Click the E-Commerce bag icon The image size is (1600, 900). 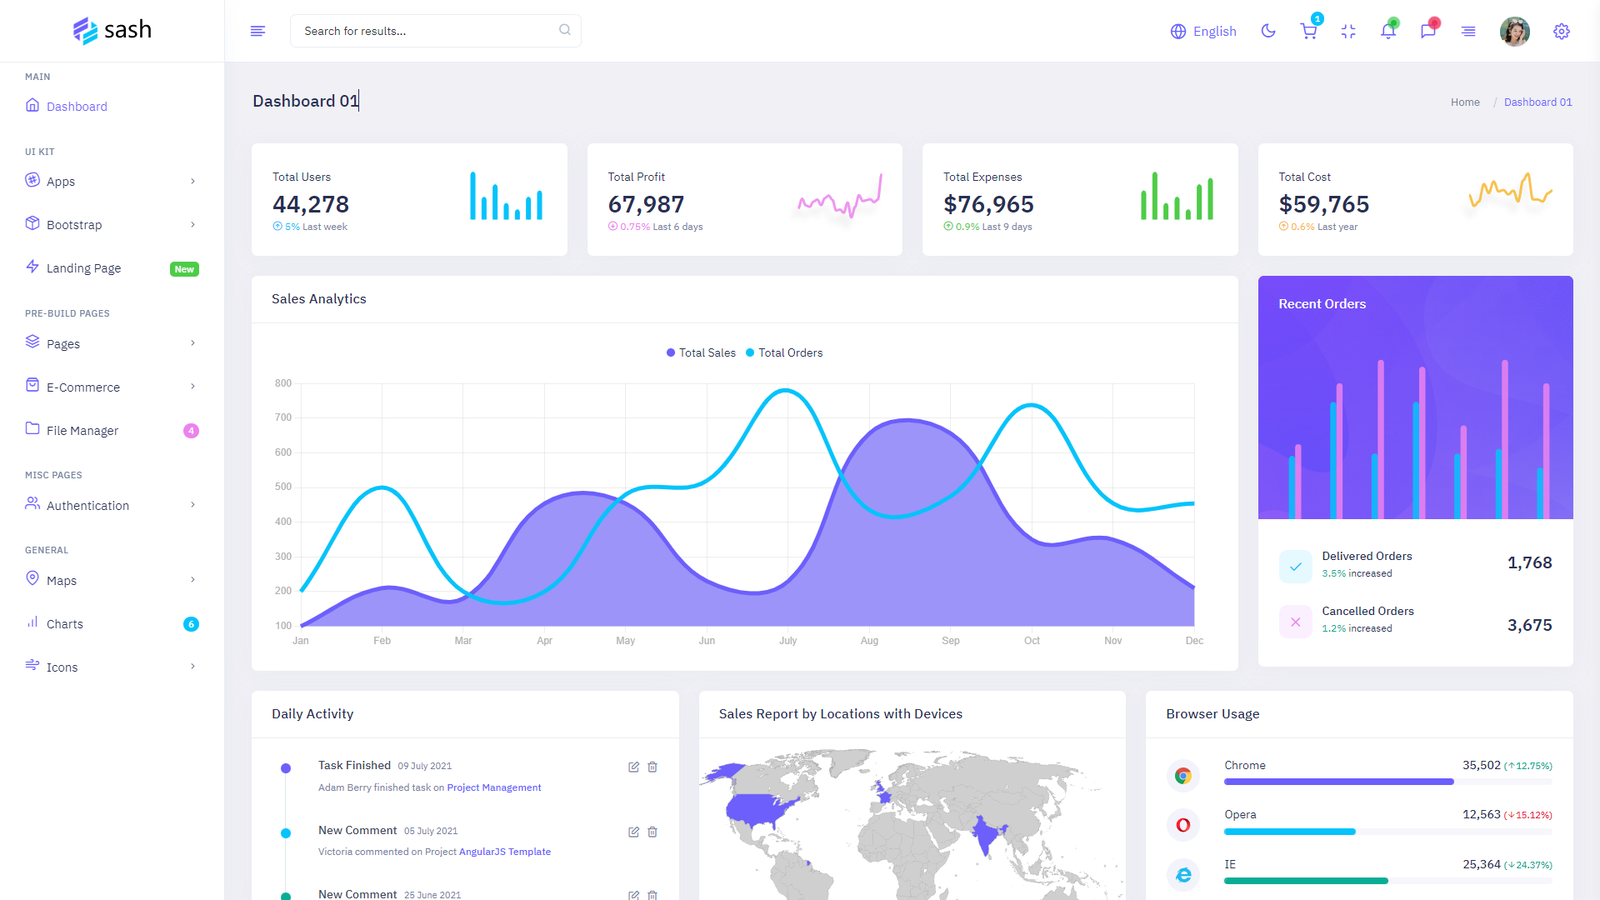click(x=32, y=385)
